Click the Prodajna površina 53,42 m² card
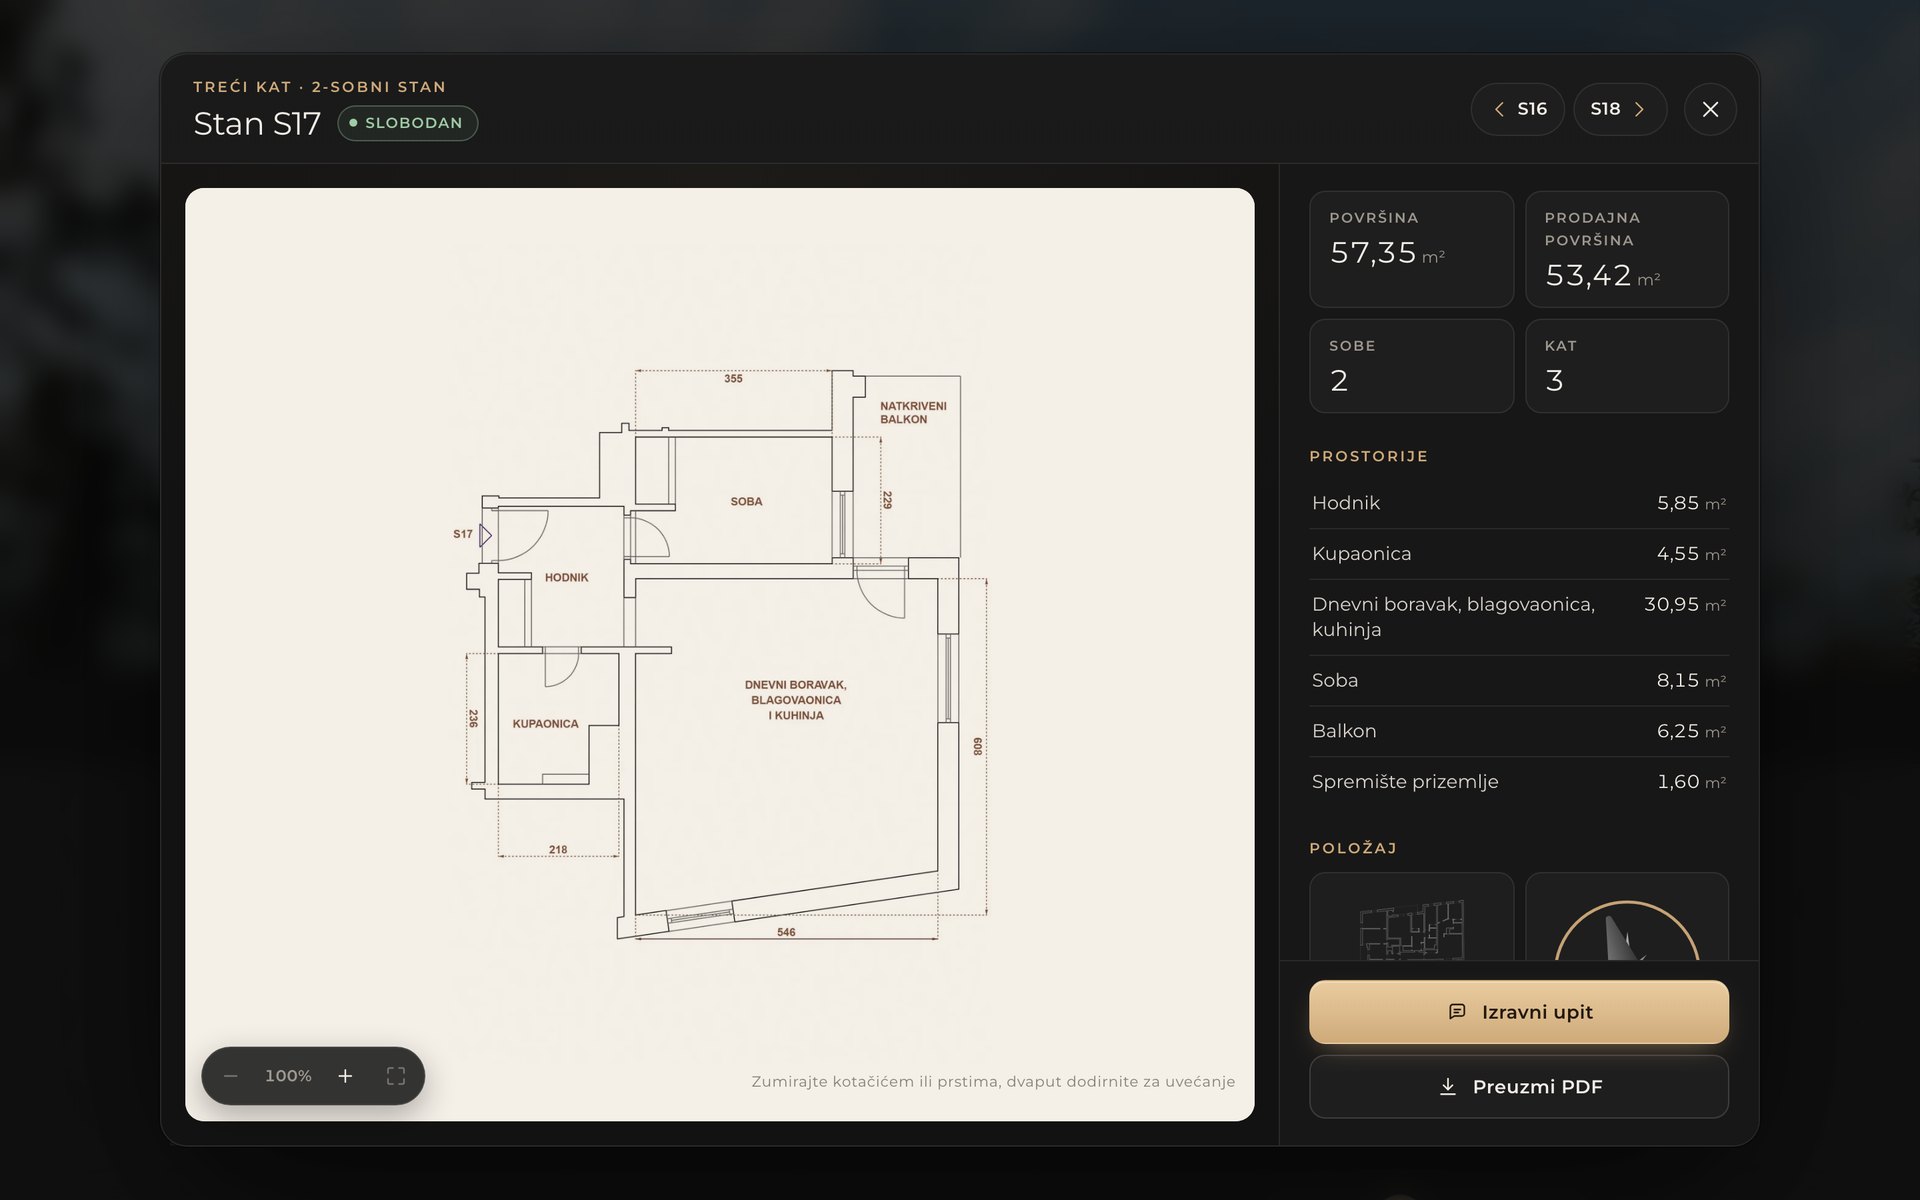The image size is (1920, 1200). click(x=1627, y=249)
